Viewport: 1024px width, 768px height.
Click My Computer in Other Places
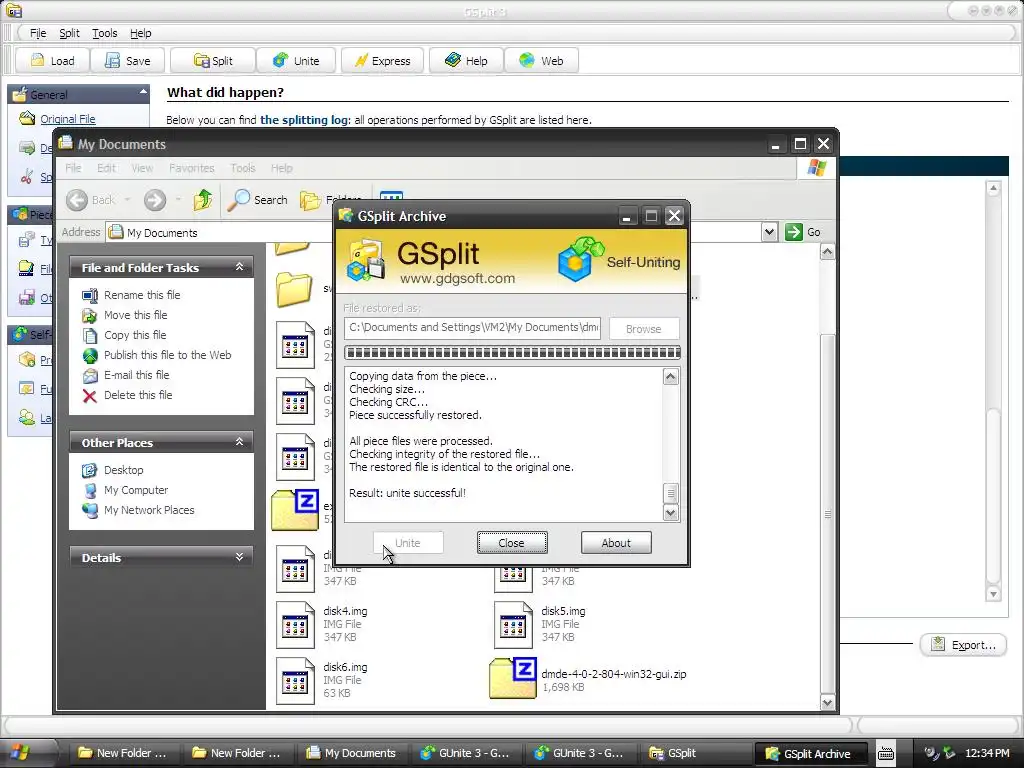[135, 490]
